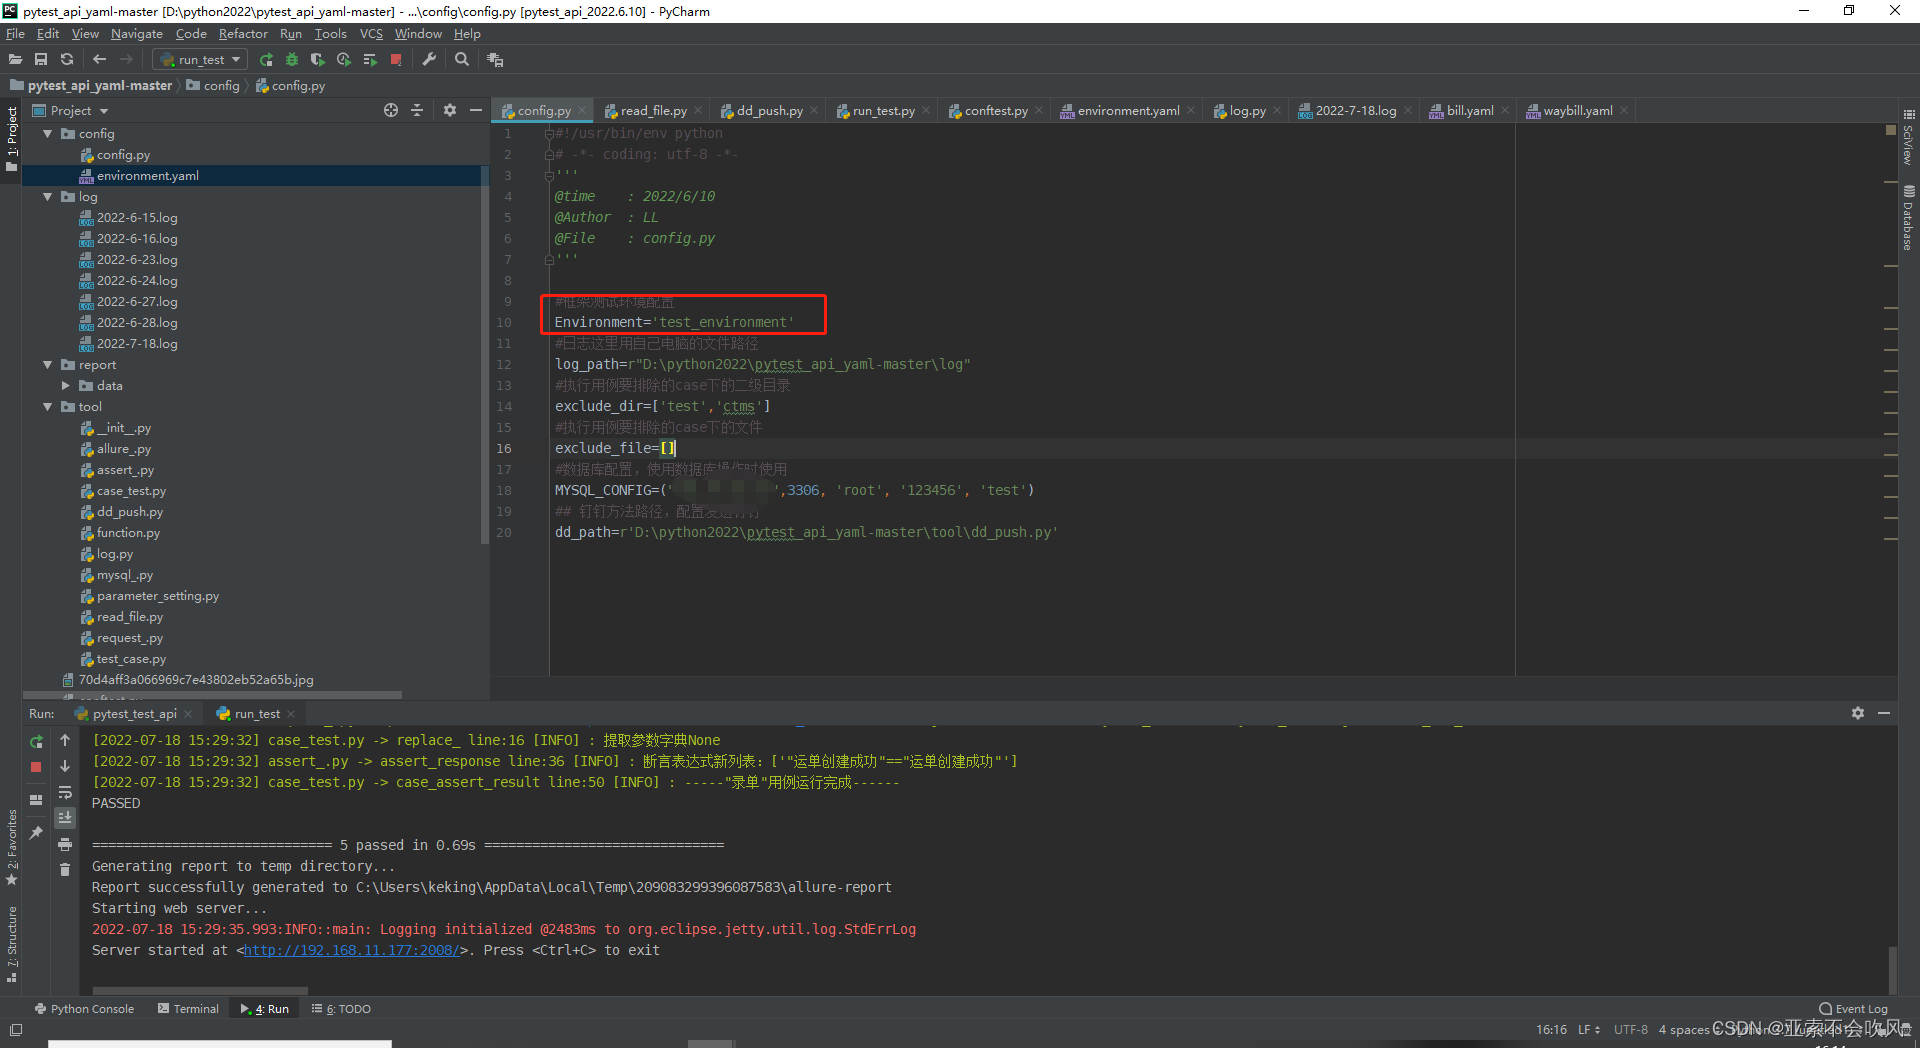
Task: Jump down the stack trace arrow
Action: tap(65, 766)
